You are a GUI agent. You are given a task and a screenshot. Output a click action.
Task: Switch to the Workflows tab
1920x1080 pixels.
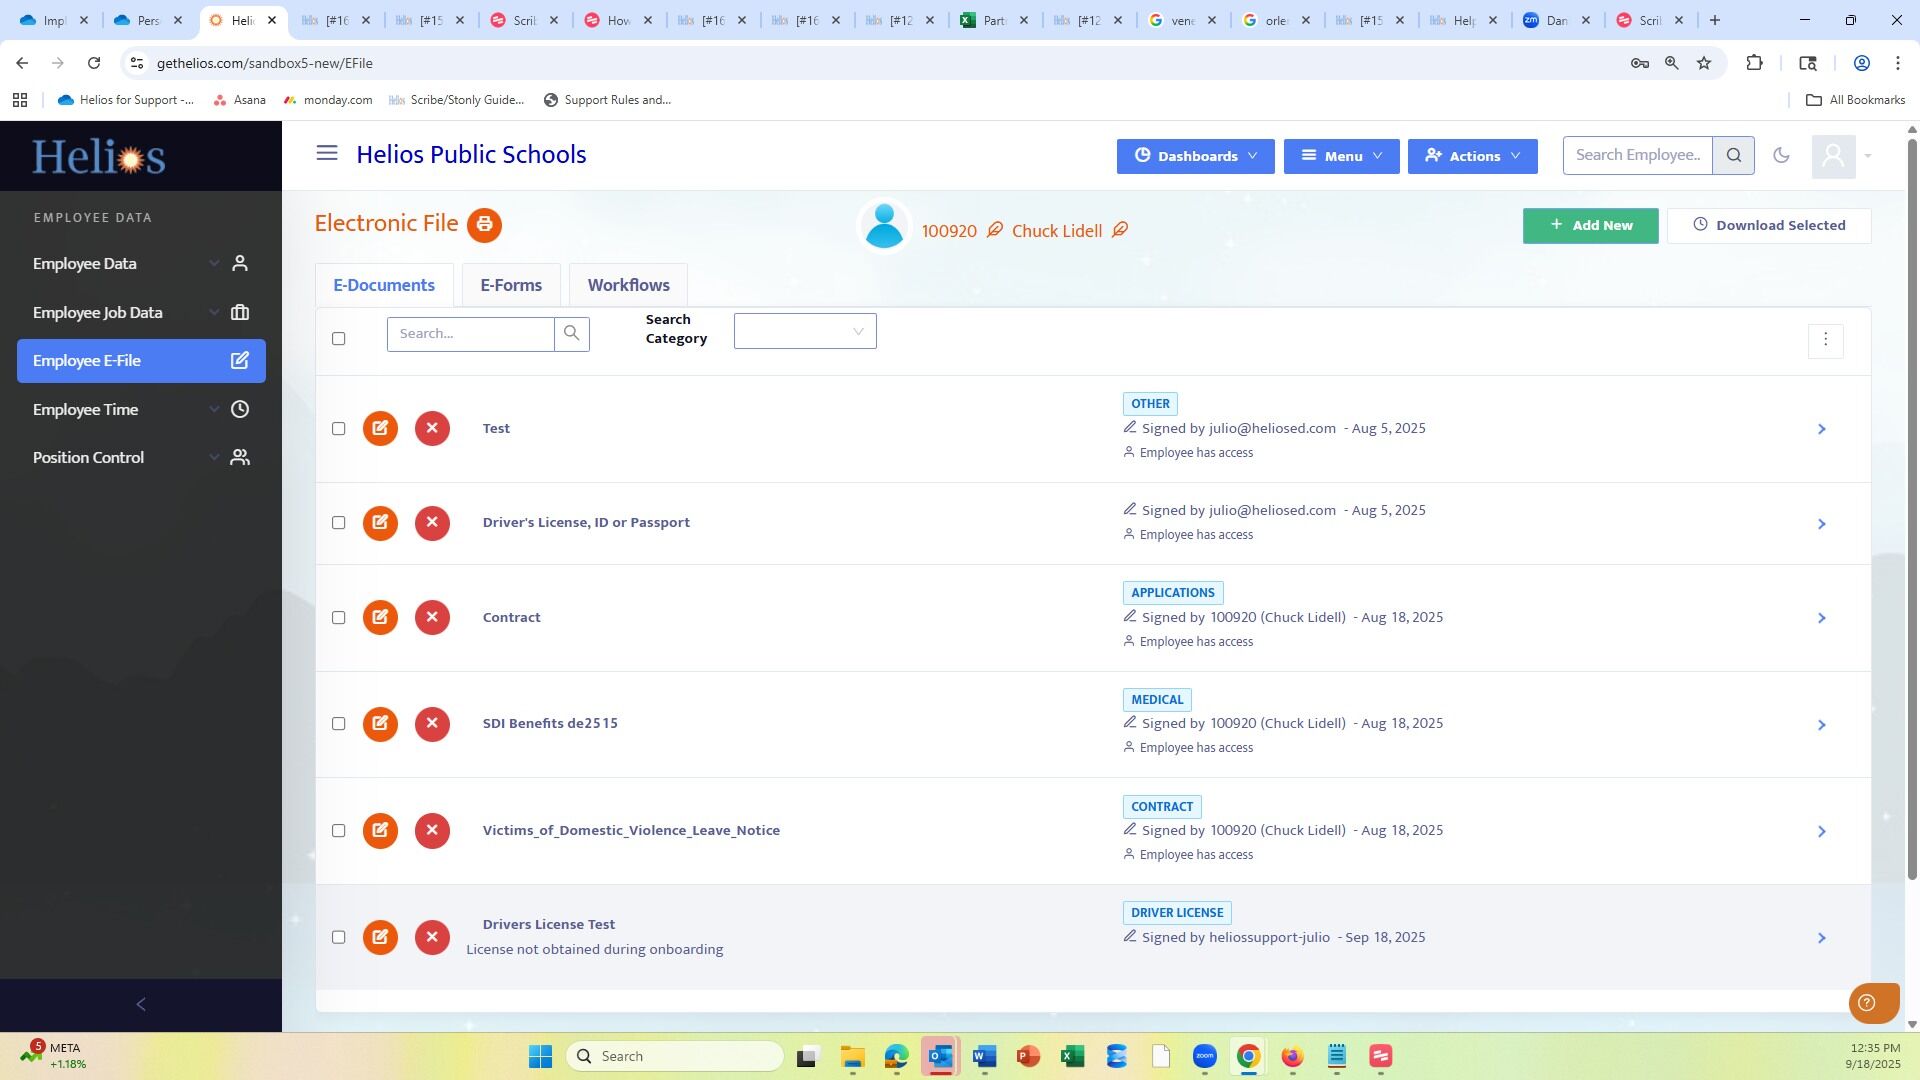[x=628, y=286]
